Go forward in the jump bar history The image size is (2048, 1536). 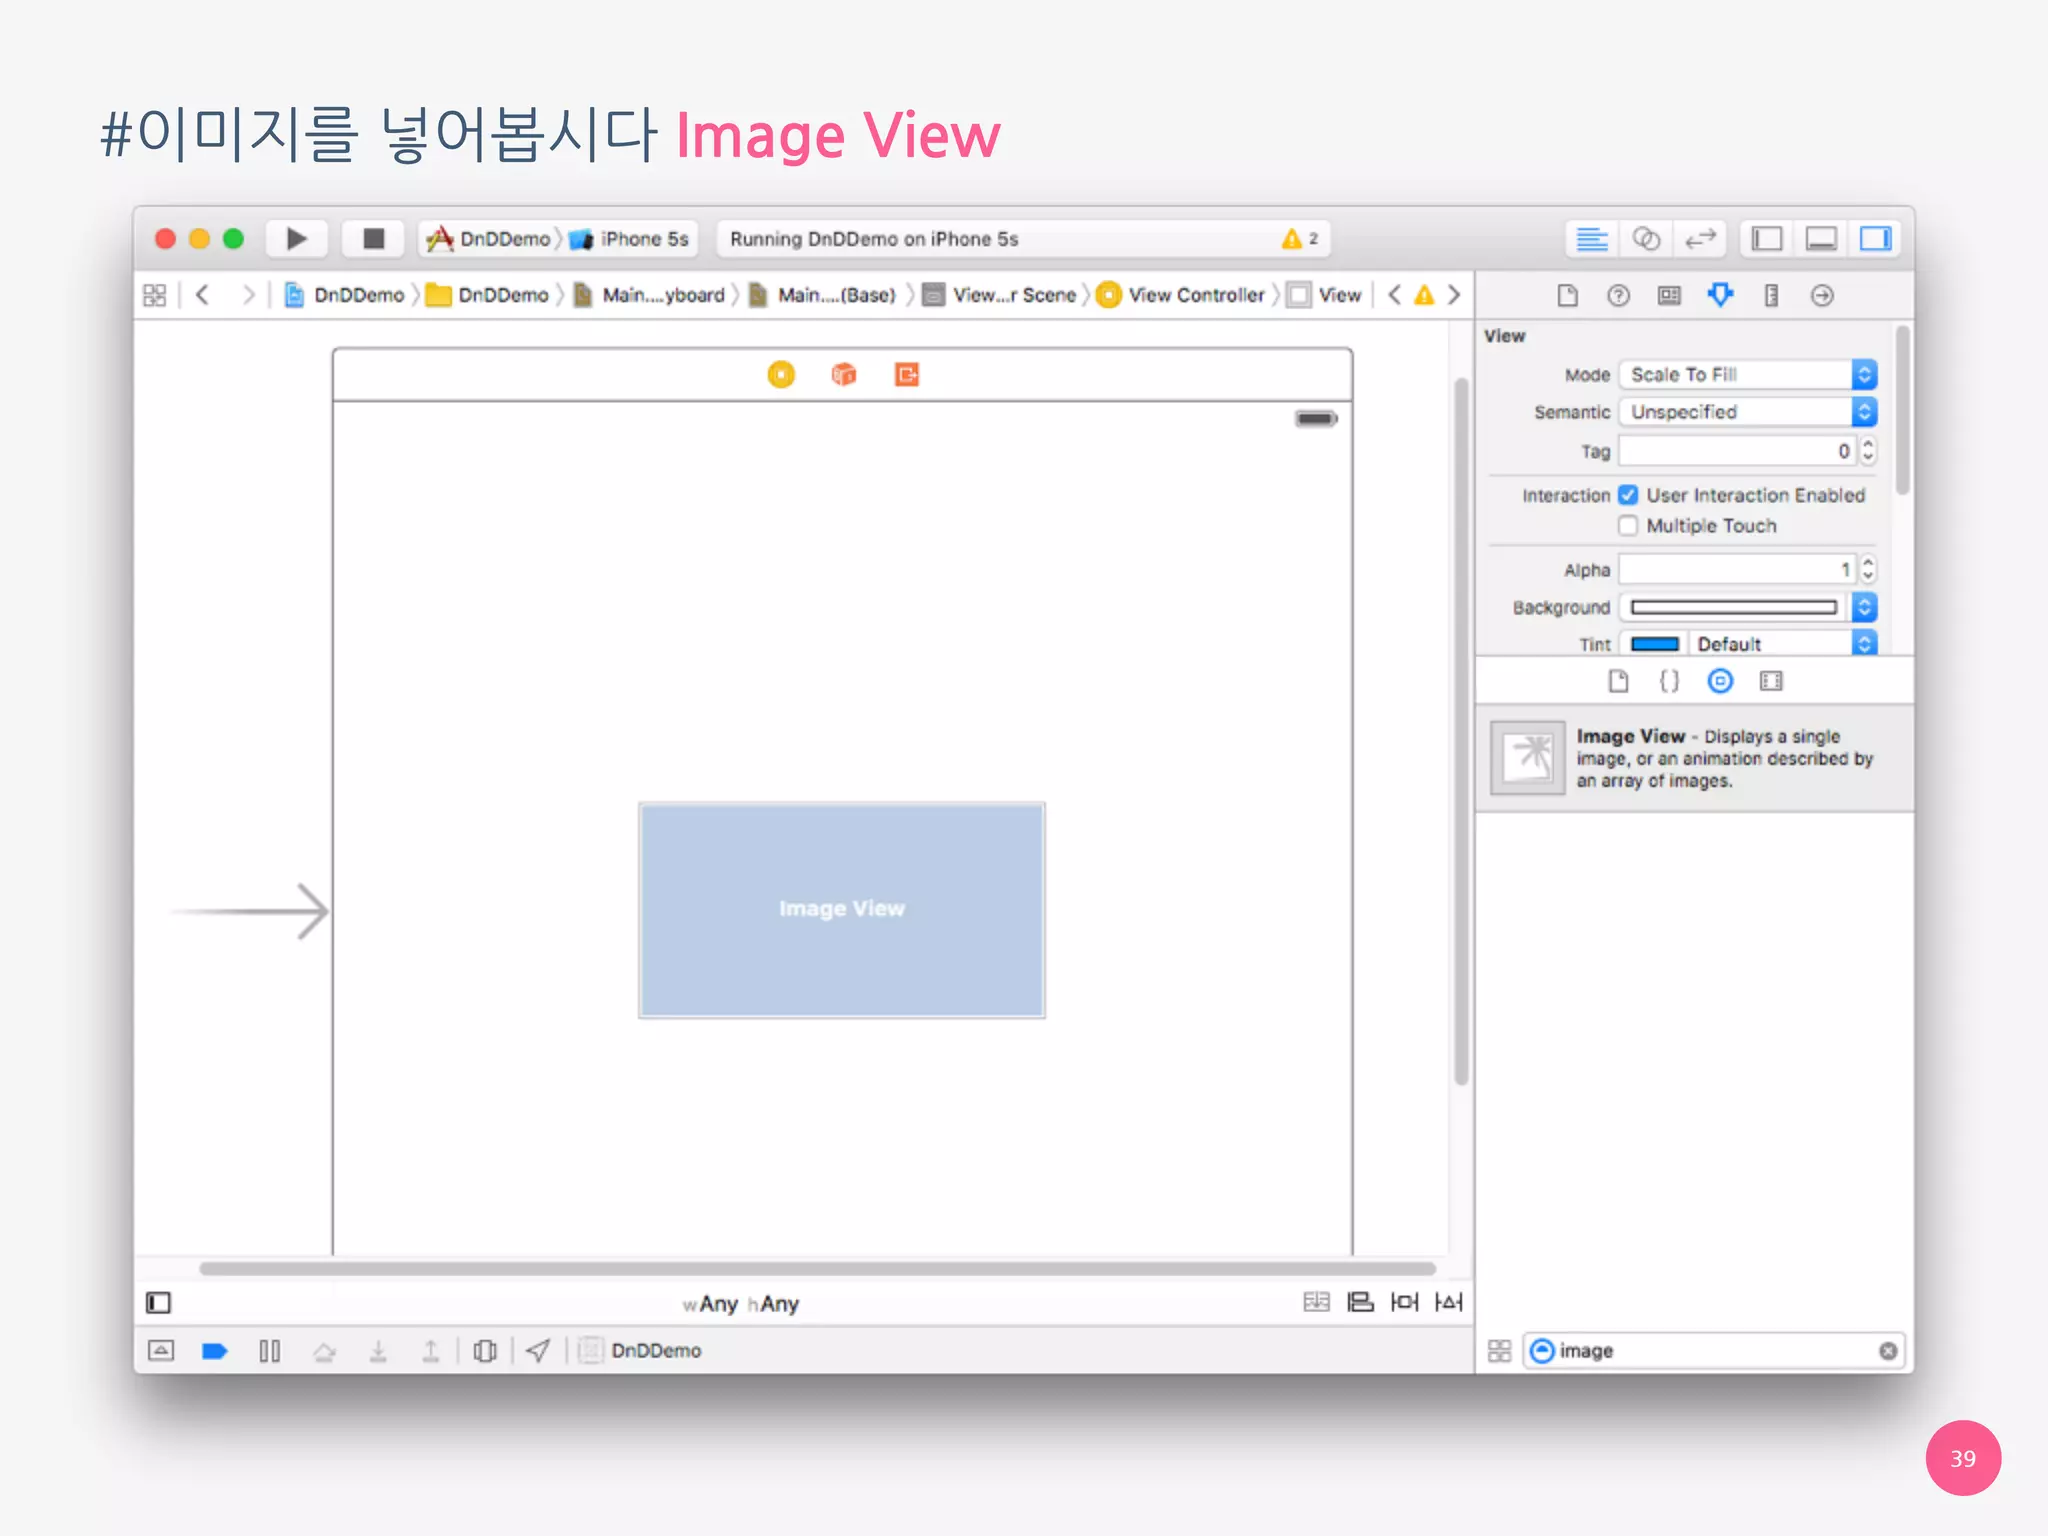(x=248, y=295)
